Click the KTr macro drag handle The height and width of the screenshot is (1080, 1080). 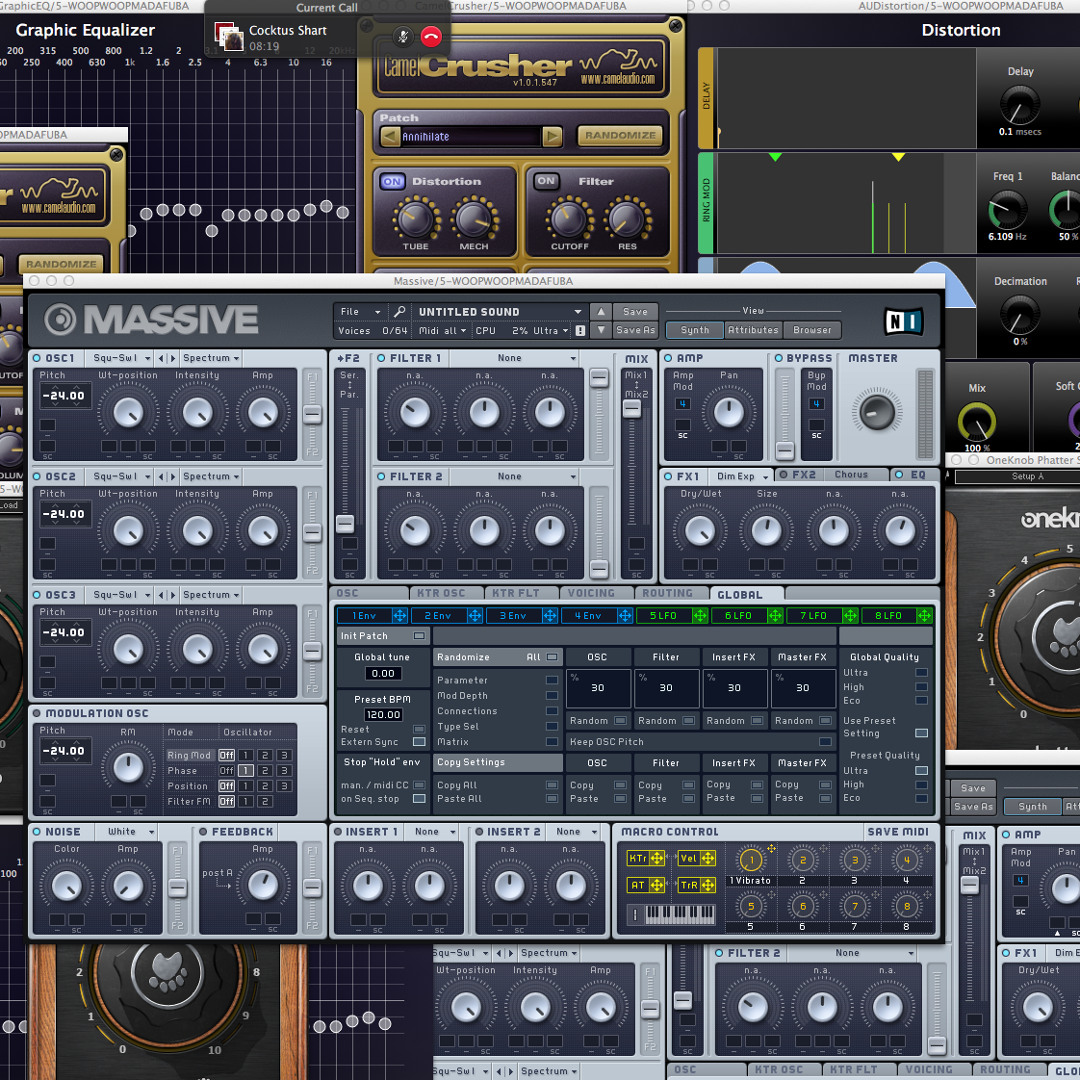pyautogui.click(x=657, y=858)
